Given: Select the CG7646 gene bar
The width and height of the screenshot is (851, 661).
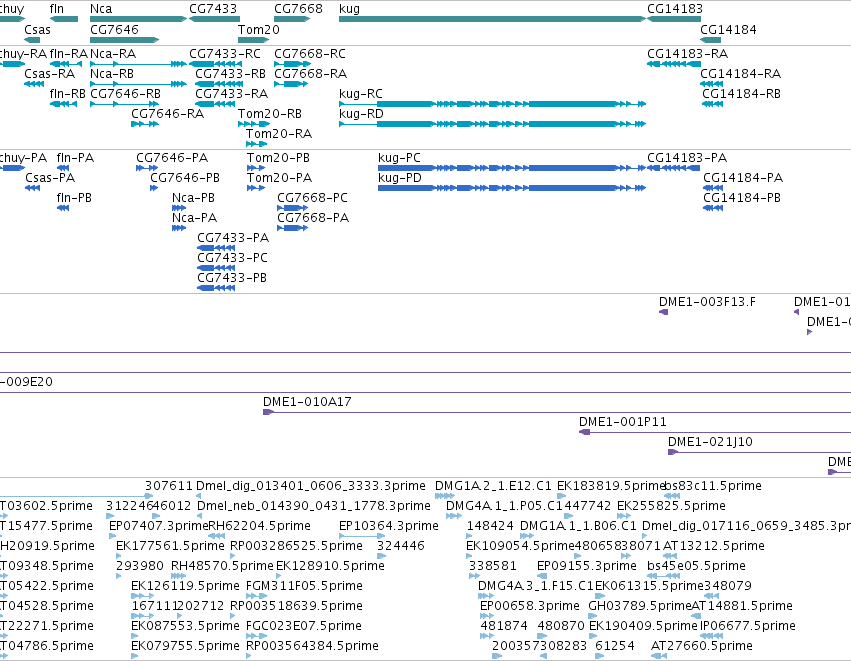Looking at the screenshot, I should (124, 40).
